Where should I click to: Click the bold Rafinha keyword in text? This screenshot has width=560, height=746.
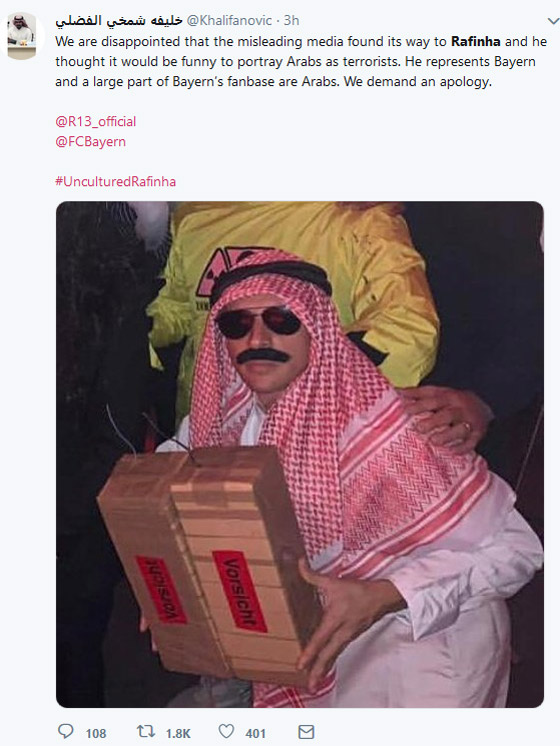[x=475, y=41]
